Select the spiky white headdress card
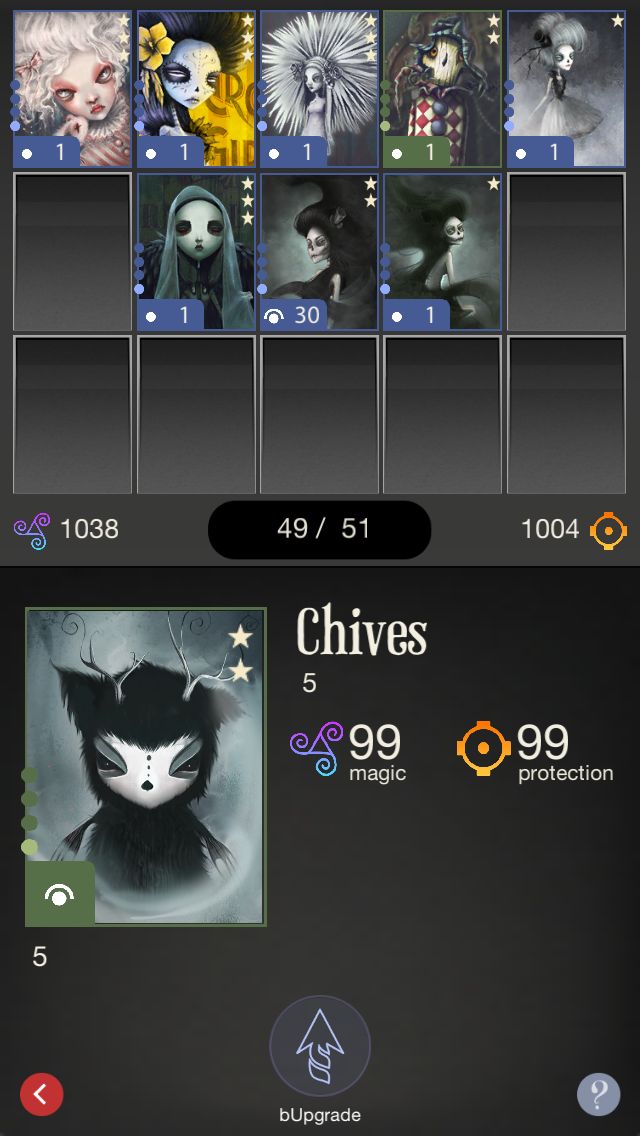The height and width of the screenshot is (1136, 640). (x=319, y=89)
